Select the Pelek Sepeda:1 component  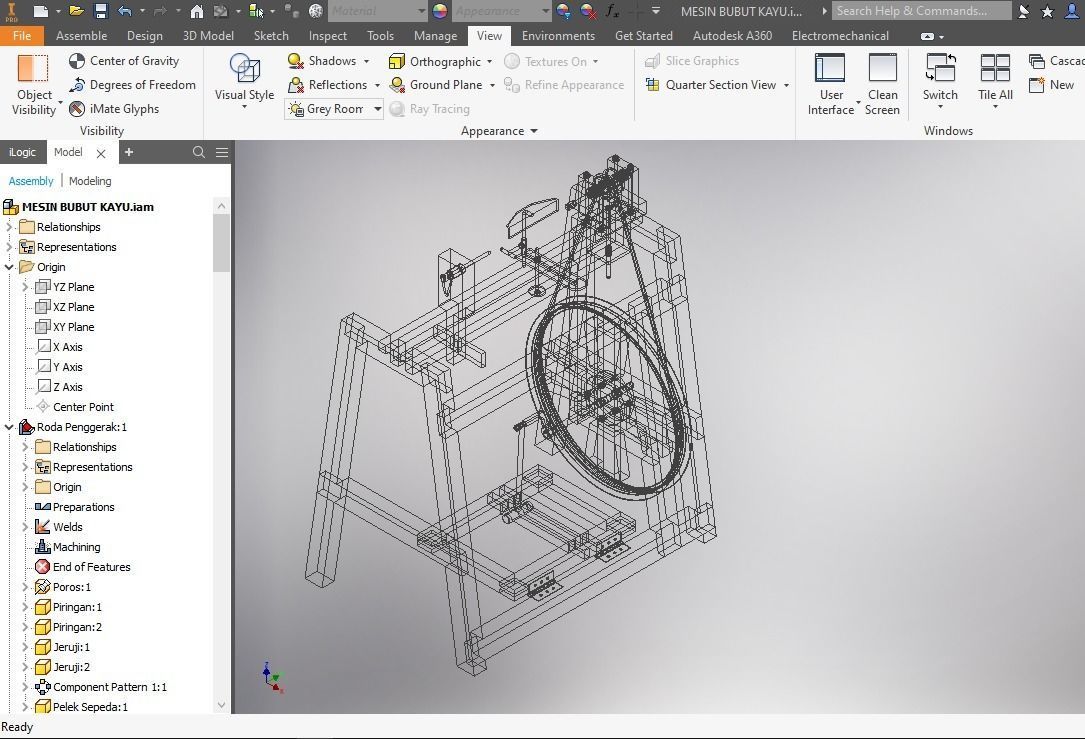[81, 706]
